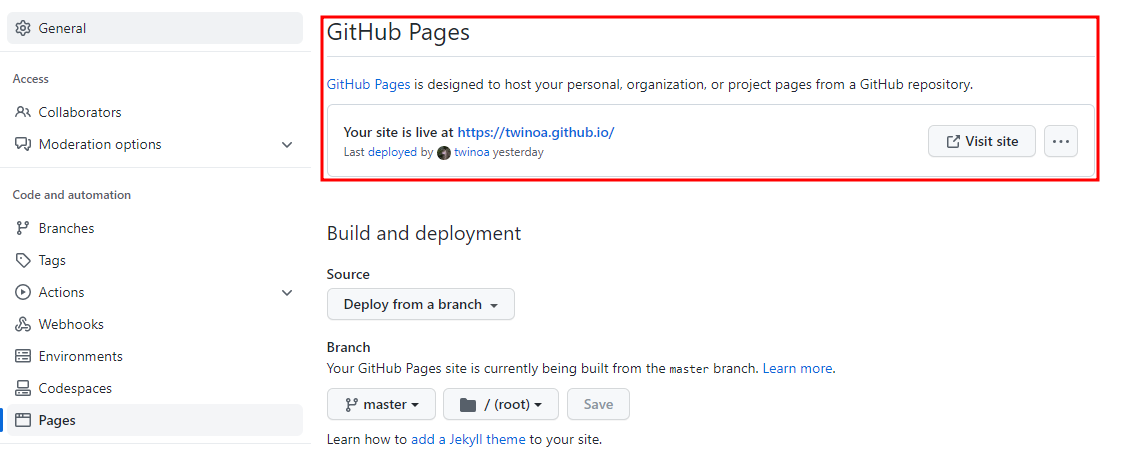1122x454 pixels.
Task: Click the folder icon in the root dropdown
Action: [468, 405]
